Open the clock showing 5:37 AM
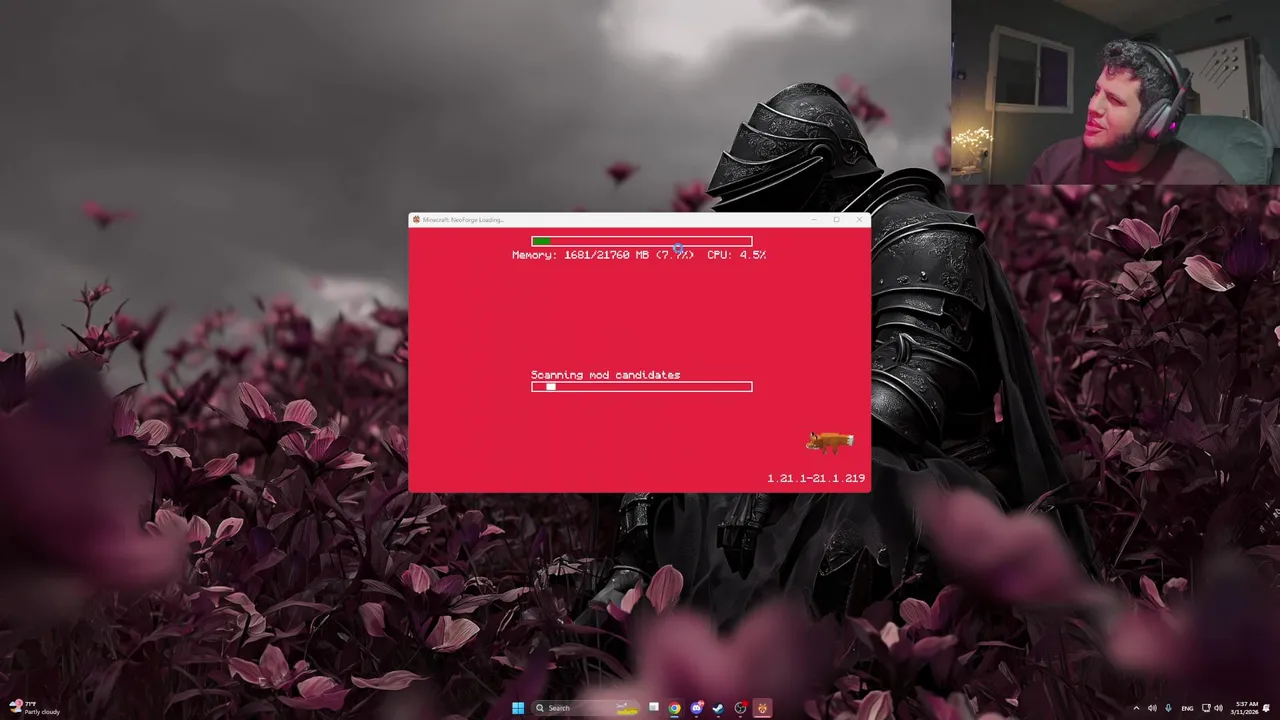The height and width of the screenshot is (720, 1280). tap(1246, 708)
